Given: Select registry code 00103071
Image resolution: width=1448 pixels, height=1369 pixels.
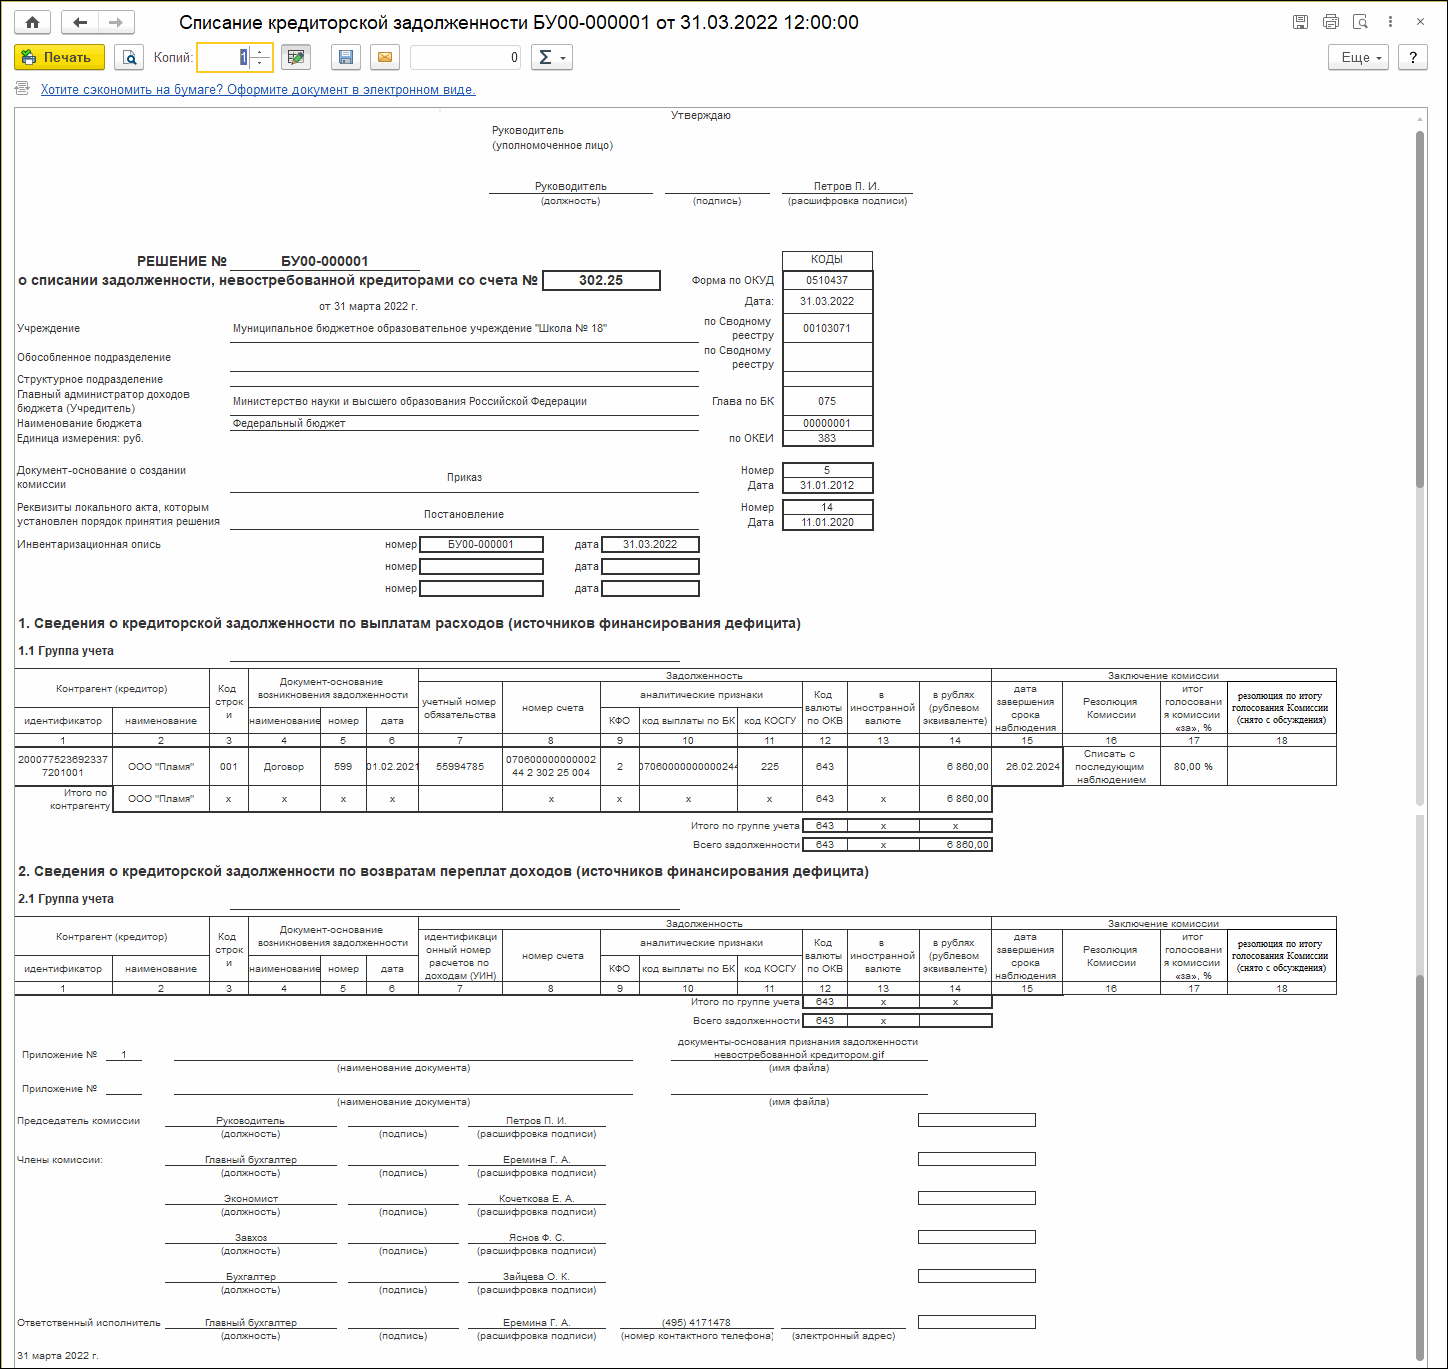Looking at the screenshot, I should pos(827,328).
